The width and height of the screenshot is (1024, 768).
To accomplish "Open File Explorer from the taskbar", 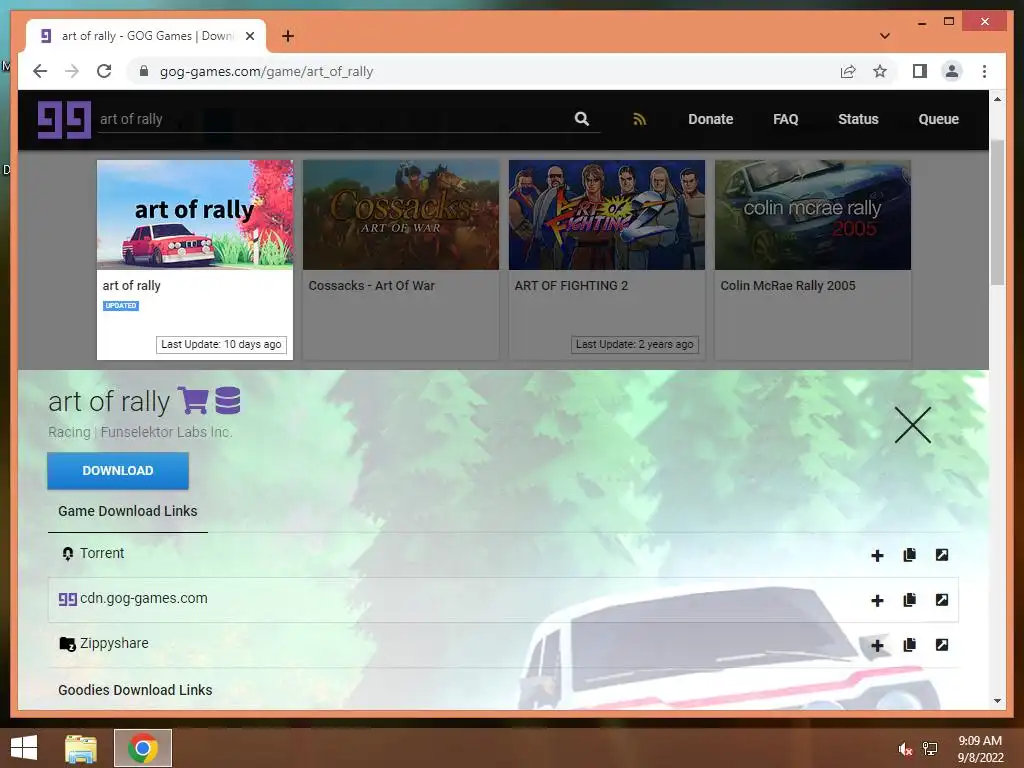I will click(81, 748).
